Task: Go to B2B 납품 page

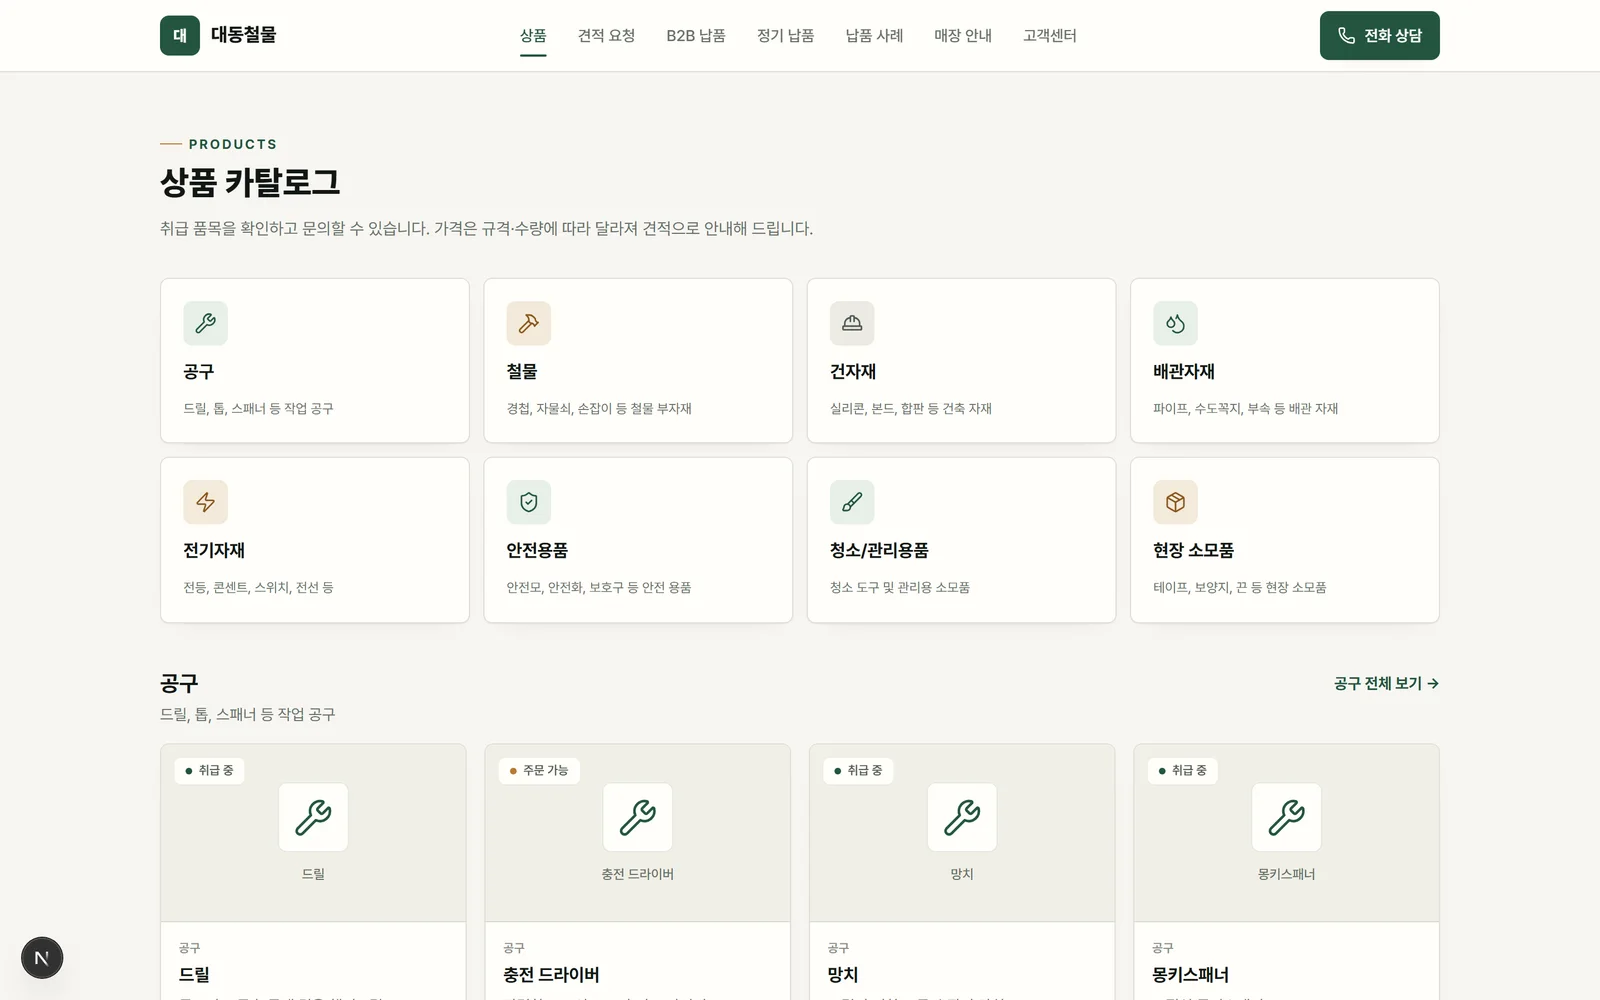Action: coord(696,36)
